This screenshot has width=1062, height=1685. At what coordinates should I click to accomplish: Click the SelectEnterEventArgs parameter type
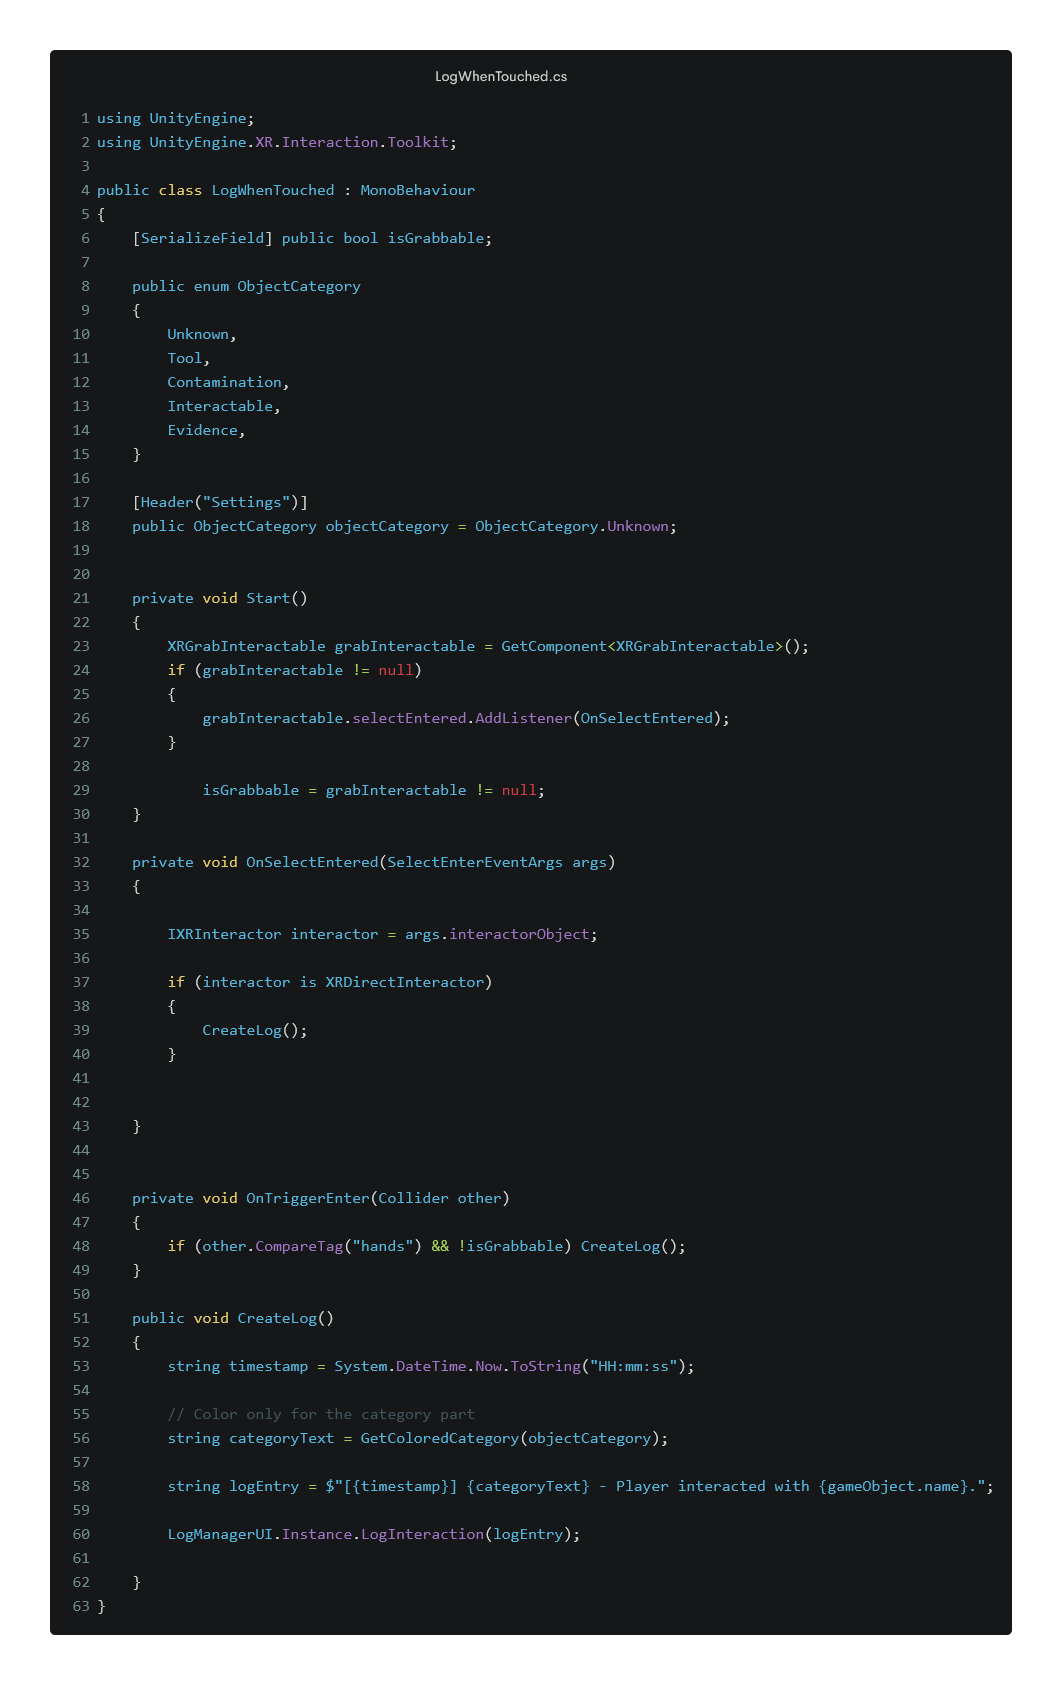pyautogui.click(x=474, y=862)
